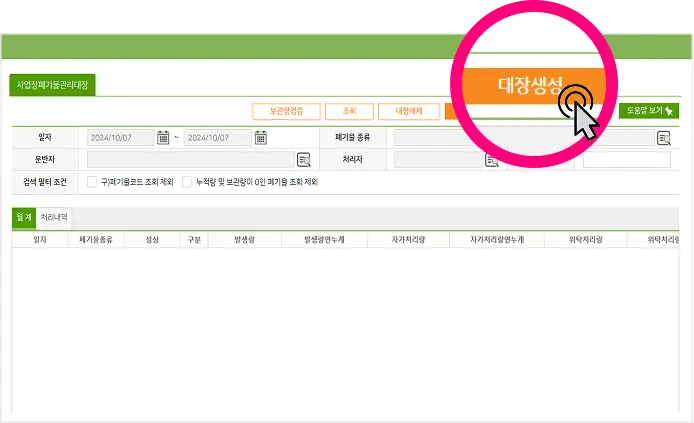The image size is (694, 423).
Task: Open the 운반자 search lookup icon
Action: pos(304,160)
